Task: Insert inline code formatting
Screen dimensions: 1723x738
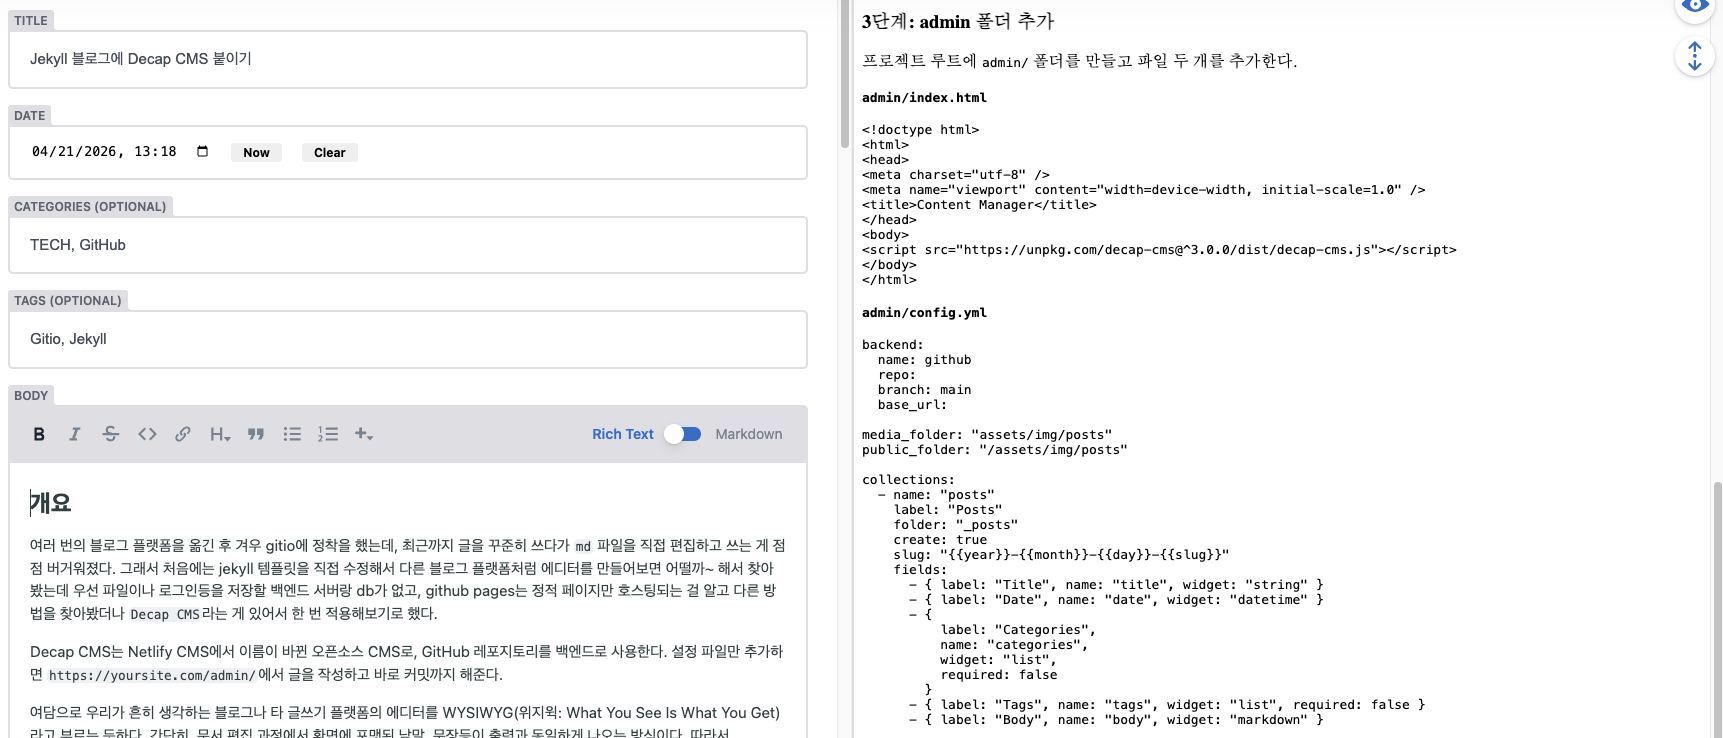Action: tap(147, 434)
